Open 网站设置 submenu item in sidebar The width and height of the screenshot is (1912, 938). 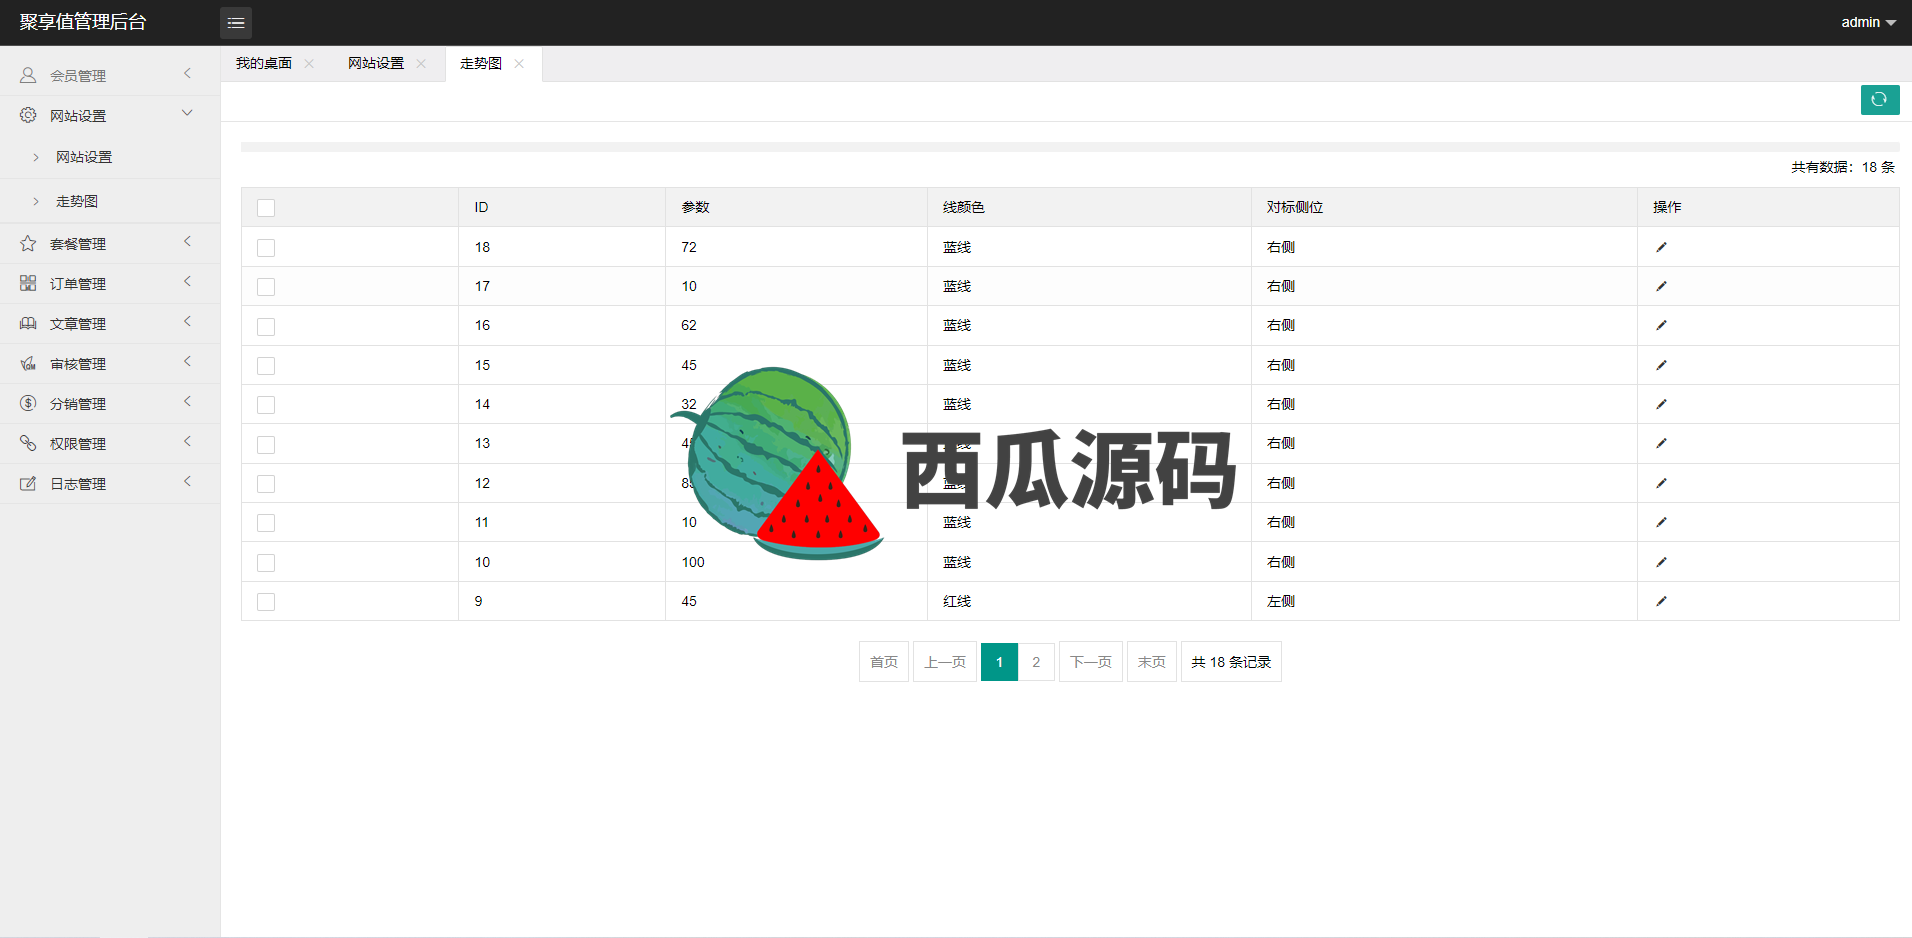(x=84, y=157)
